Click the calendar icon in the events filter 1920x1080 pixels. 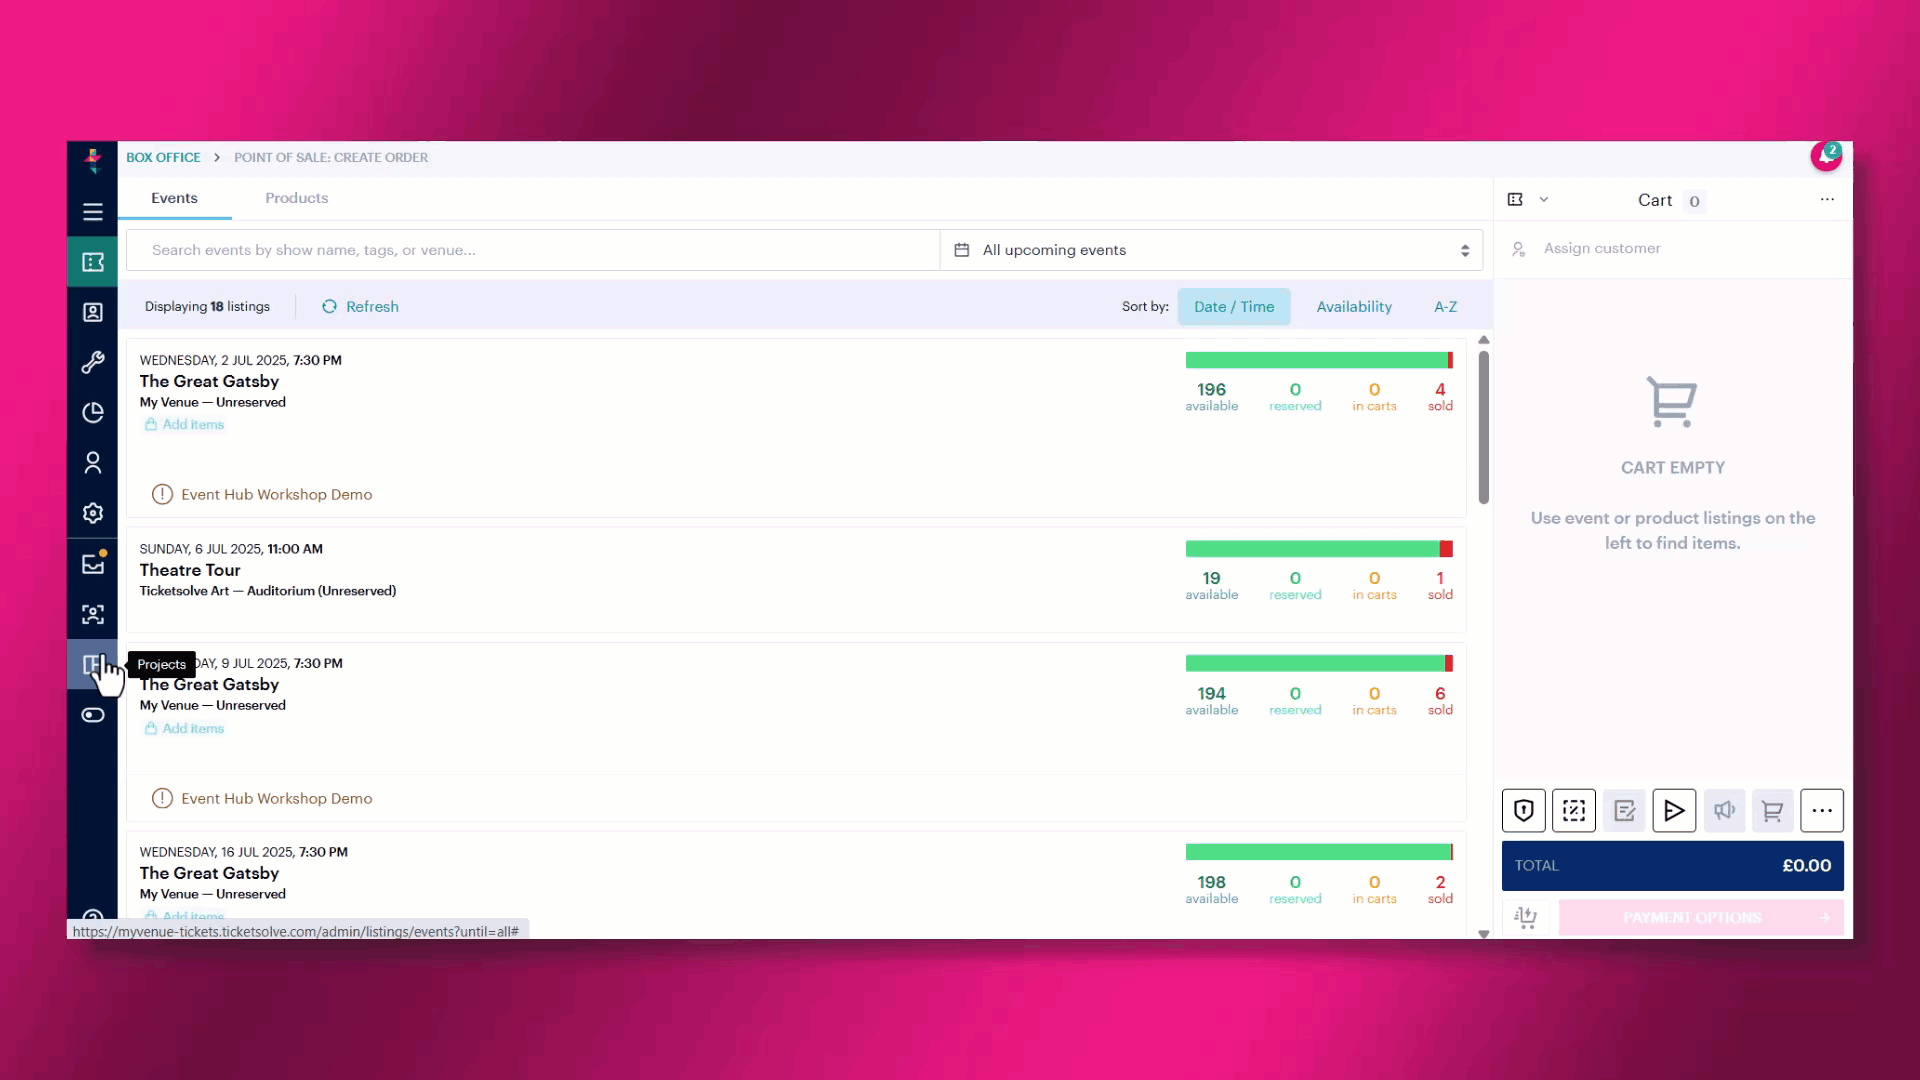[962, 250]
